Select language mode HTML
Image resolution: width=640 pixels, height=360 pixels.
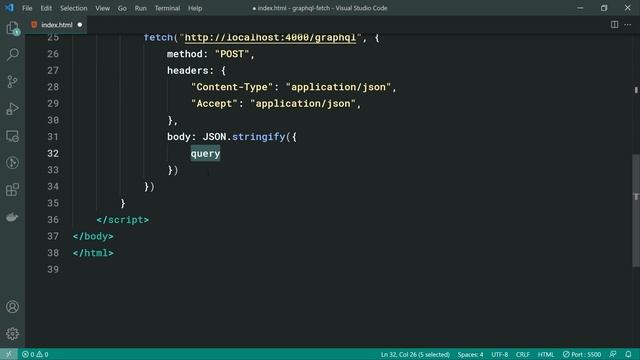click(546, 354)
